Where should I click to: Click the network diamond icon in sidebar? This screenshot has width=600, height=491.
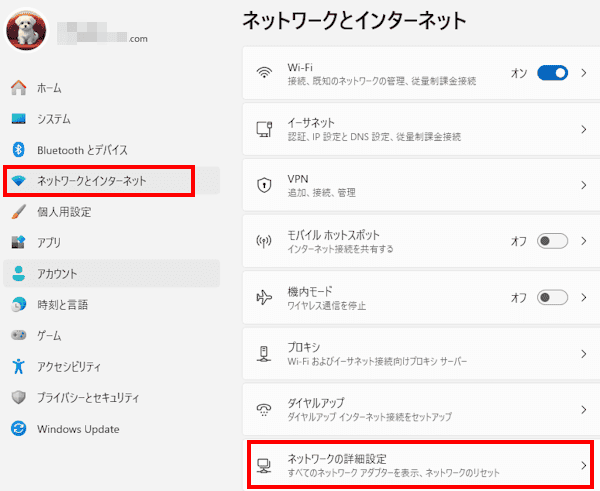pos(18,181)
